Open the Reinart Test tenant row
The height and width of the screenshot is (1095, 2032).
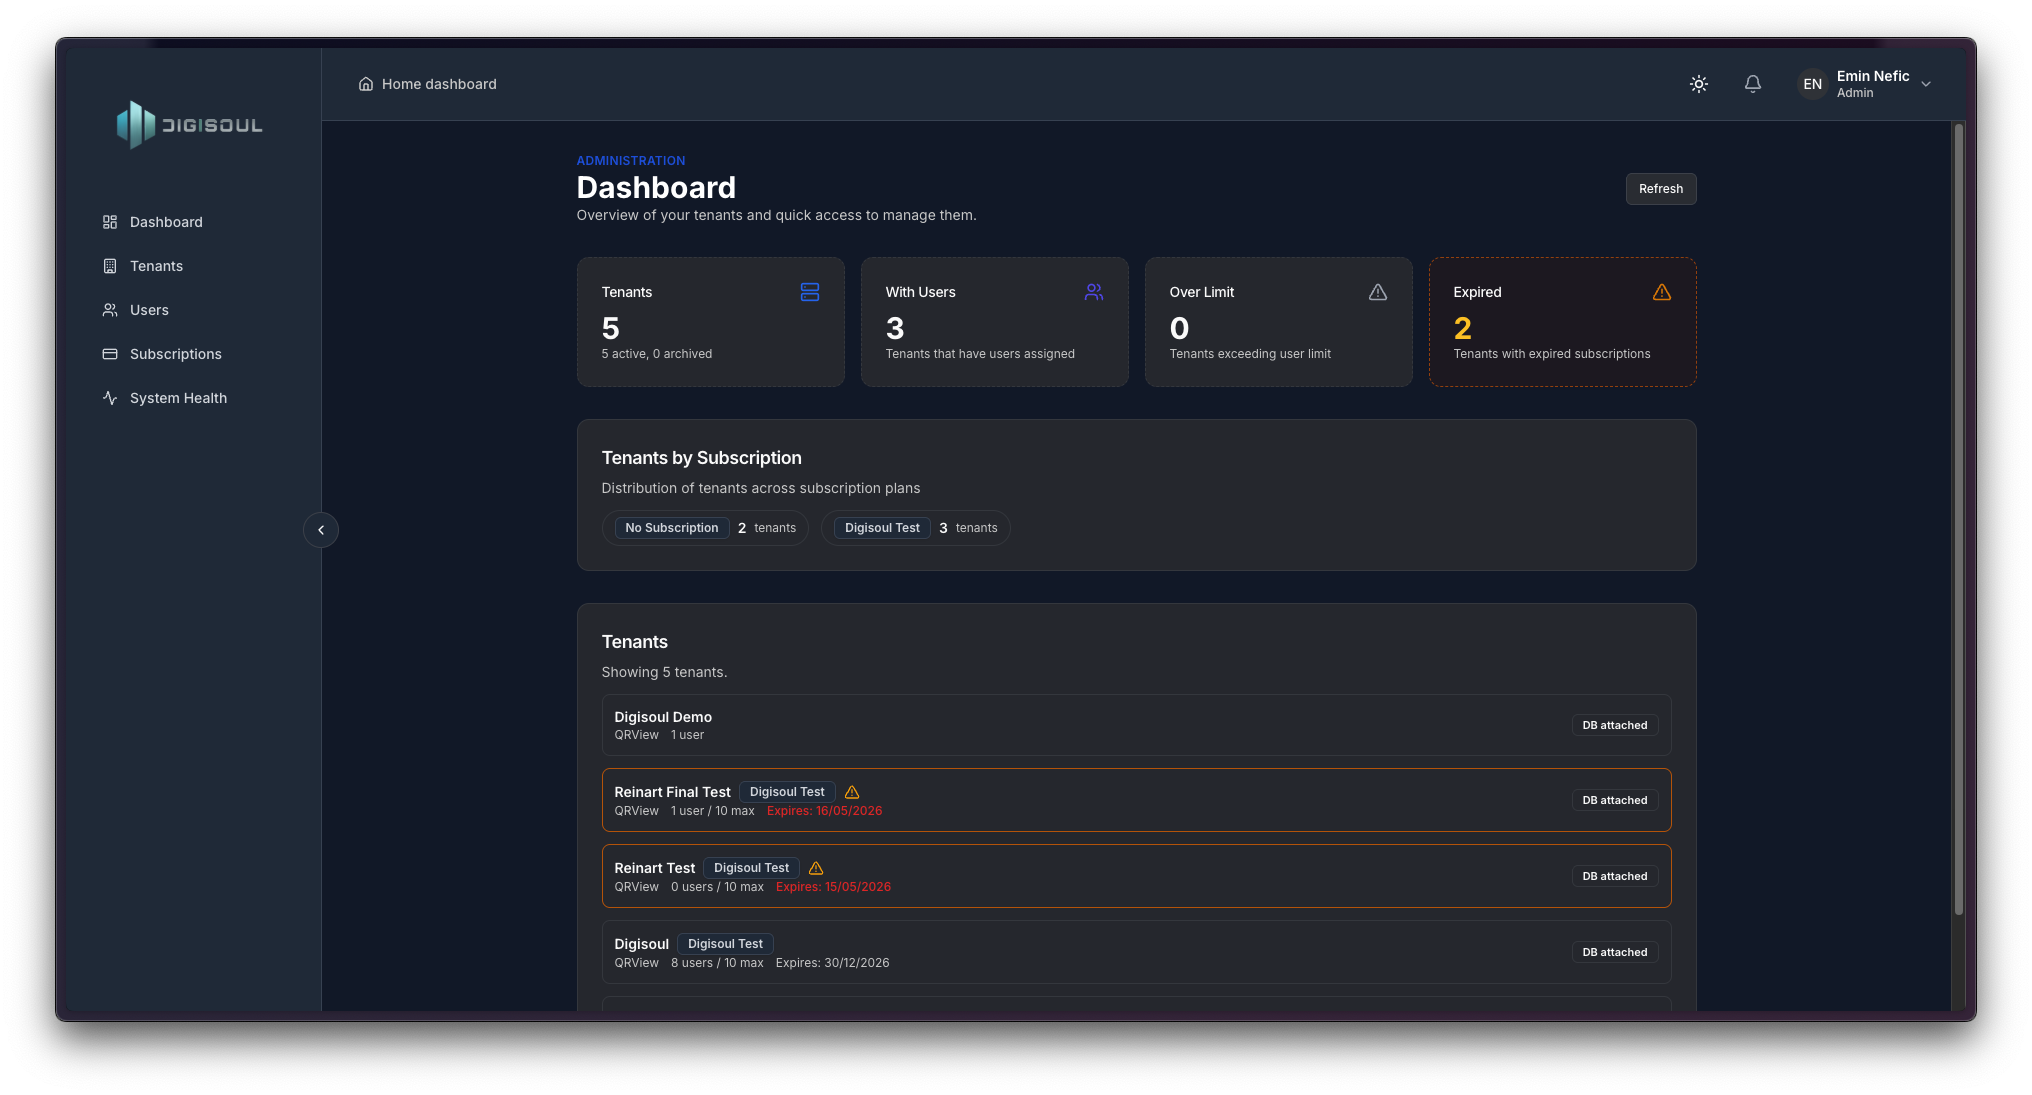(x=1136, y=876)
